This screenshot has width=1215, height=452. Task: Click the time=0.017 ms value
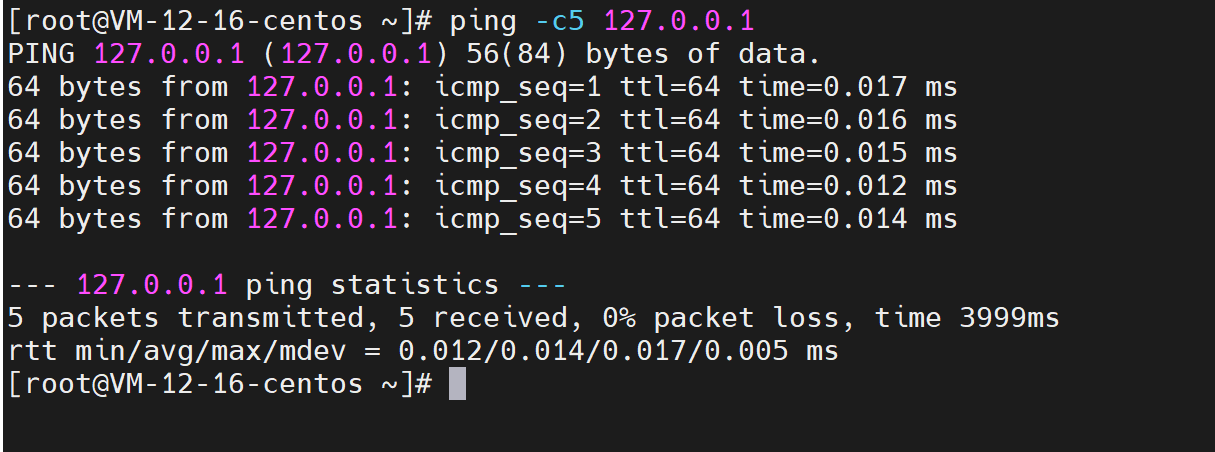pyautogui.click(x=848, y=87)
